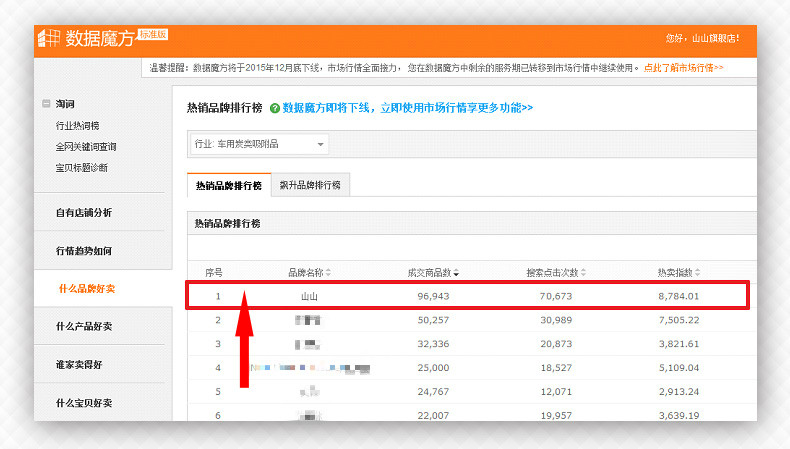Image resolution: width=790 pixels, height=449 pixels.
Task: Open the 行业 industry dropdown
Action: [x=258, y=144]
